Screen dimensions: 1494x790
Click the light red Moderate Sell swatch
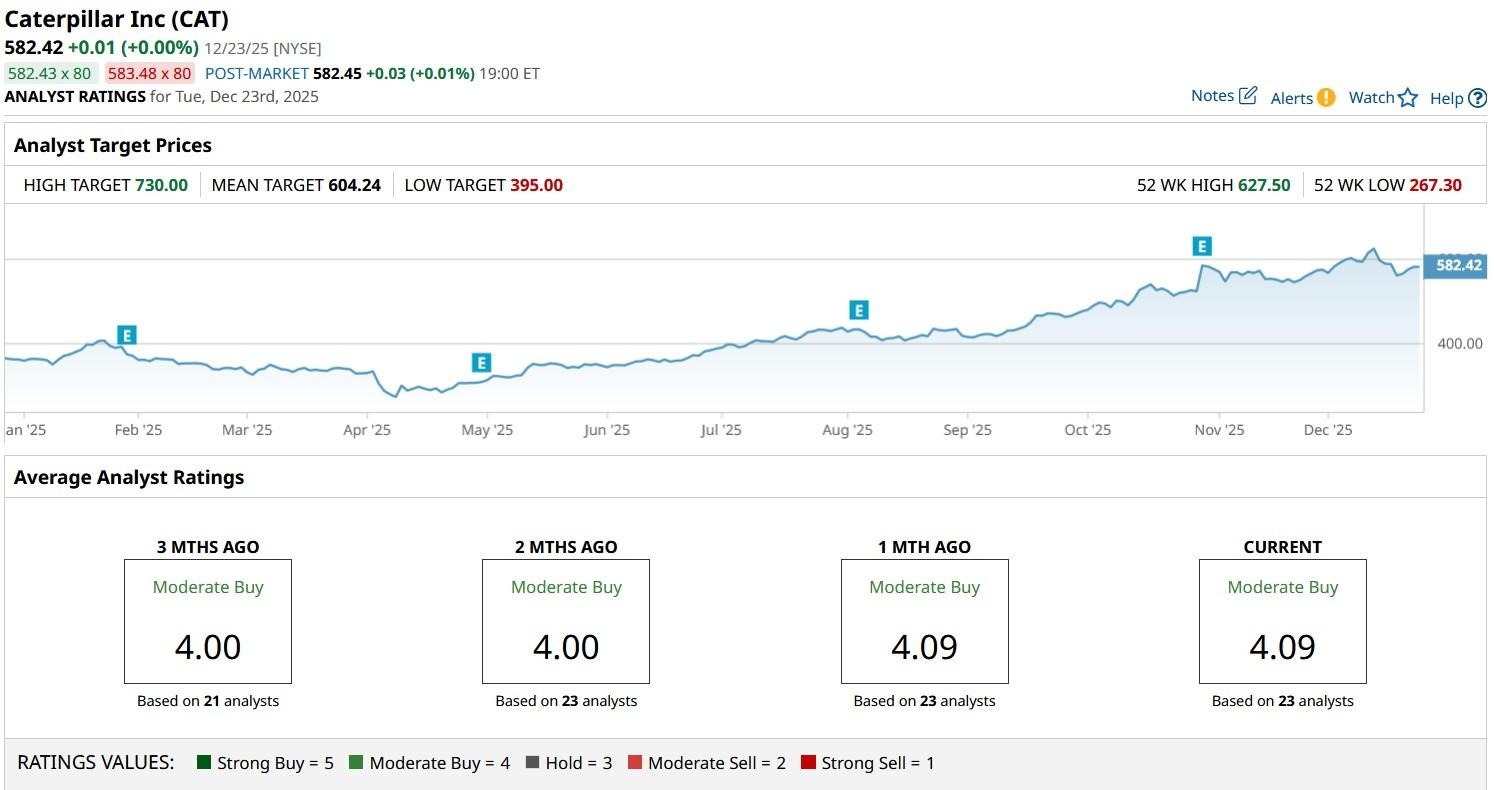point(634,763)
